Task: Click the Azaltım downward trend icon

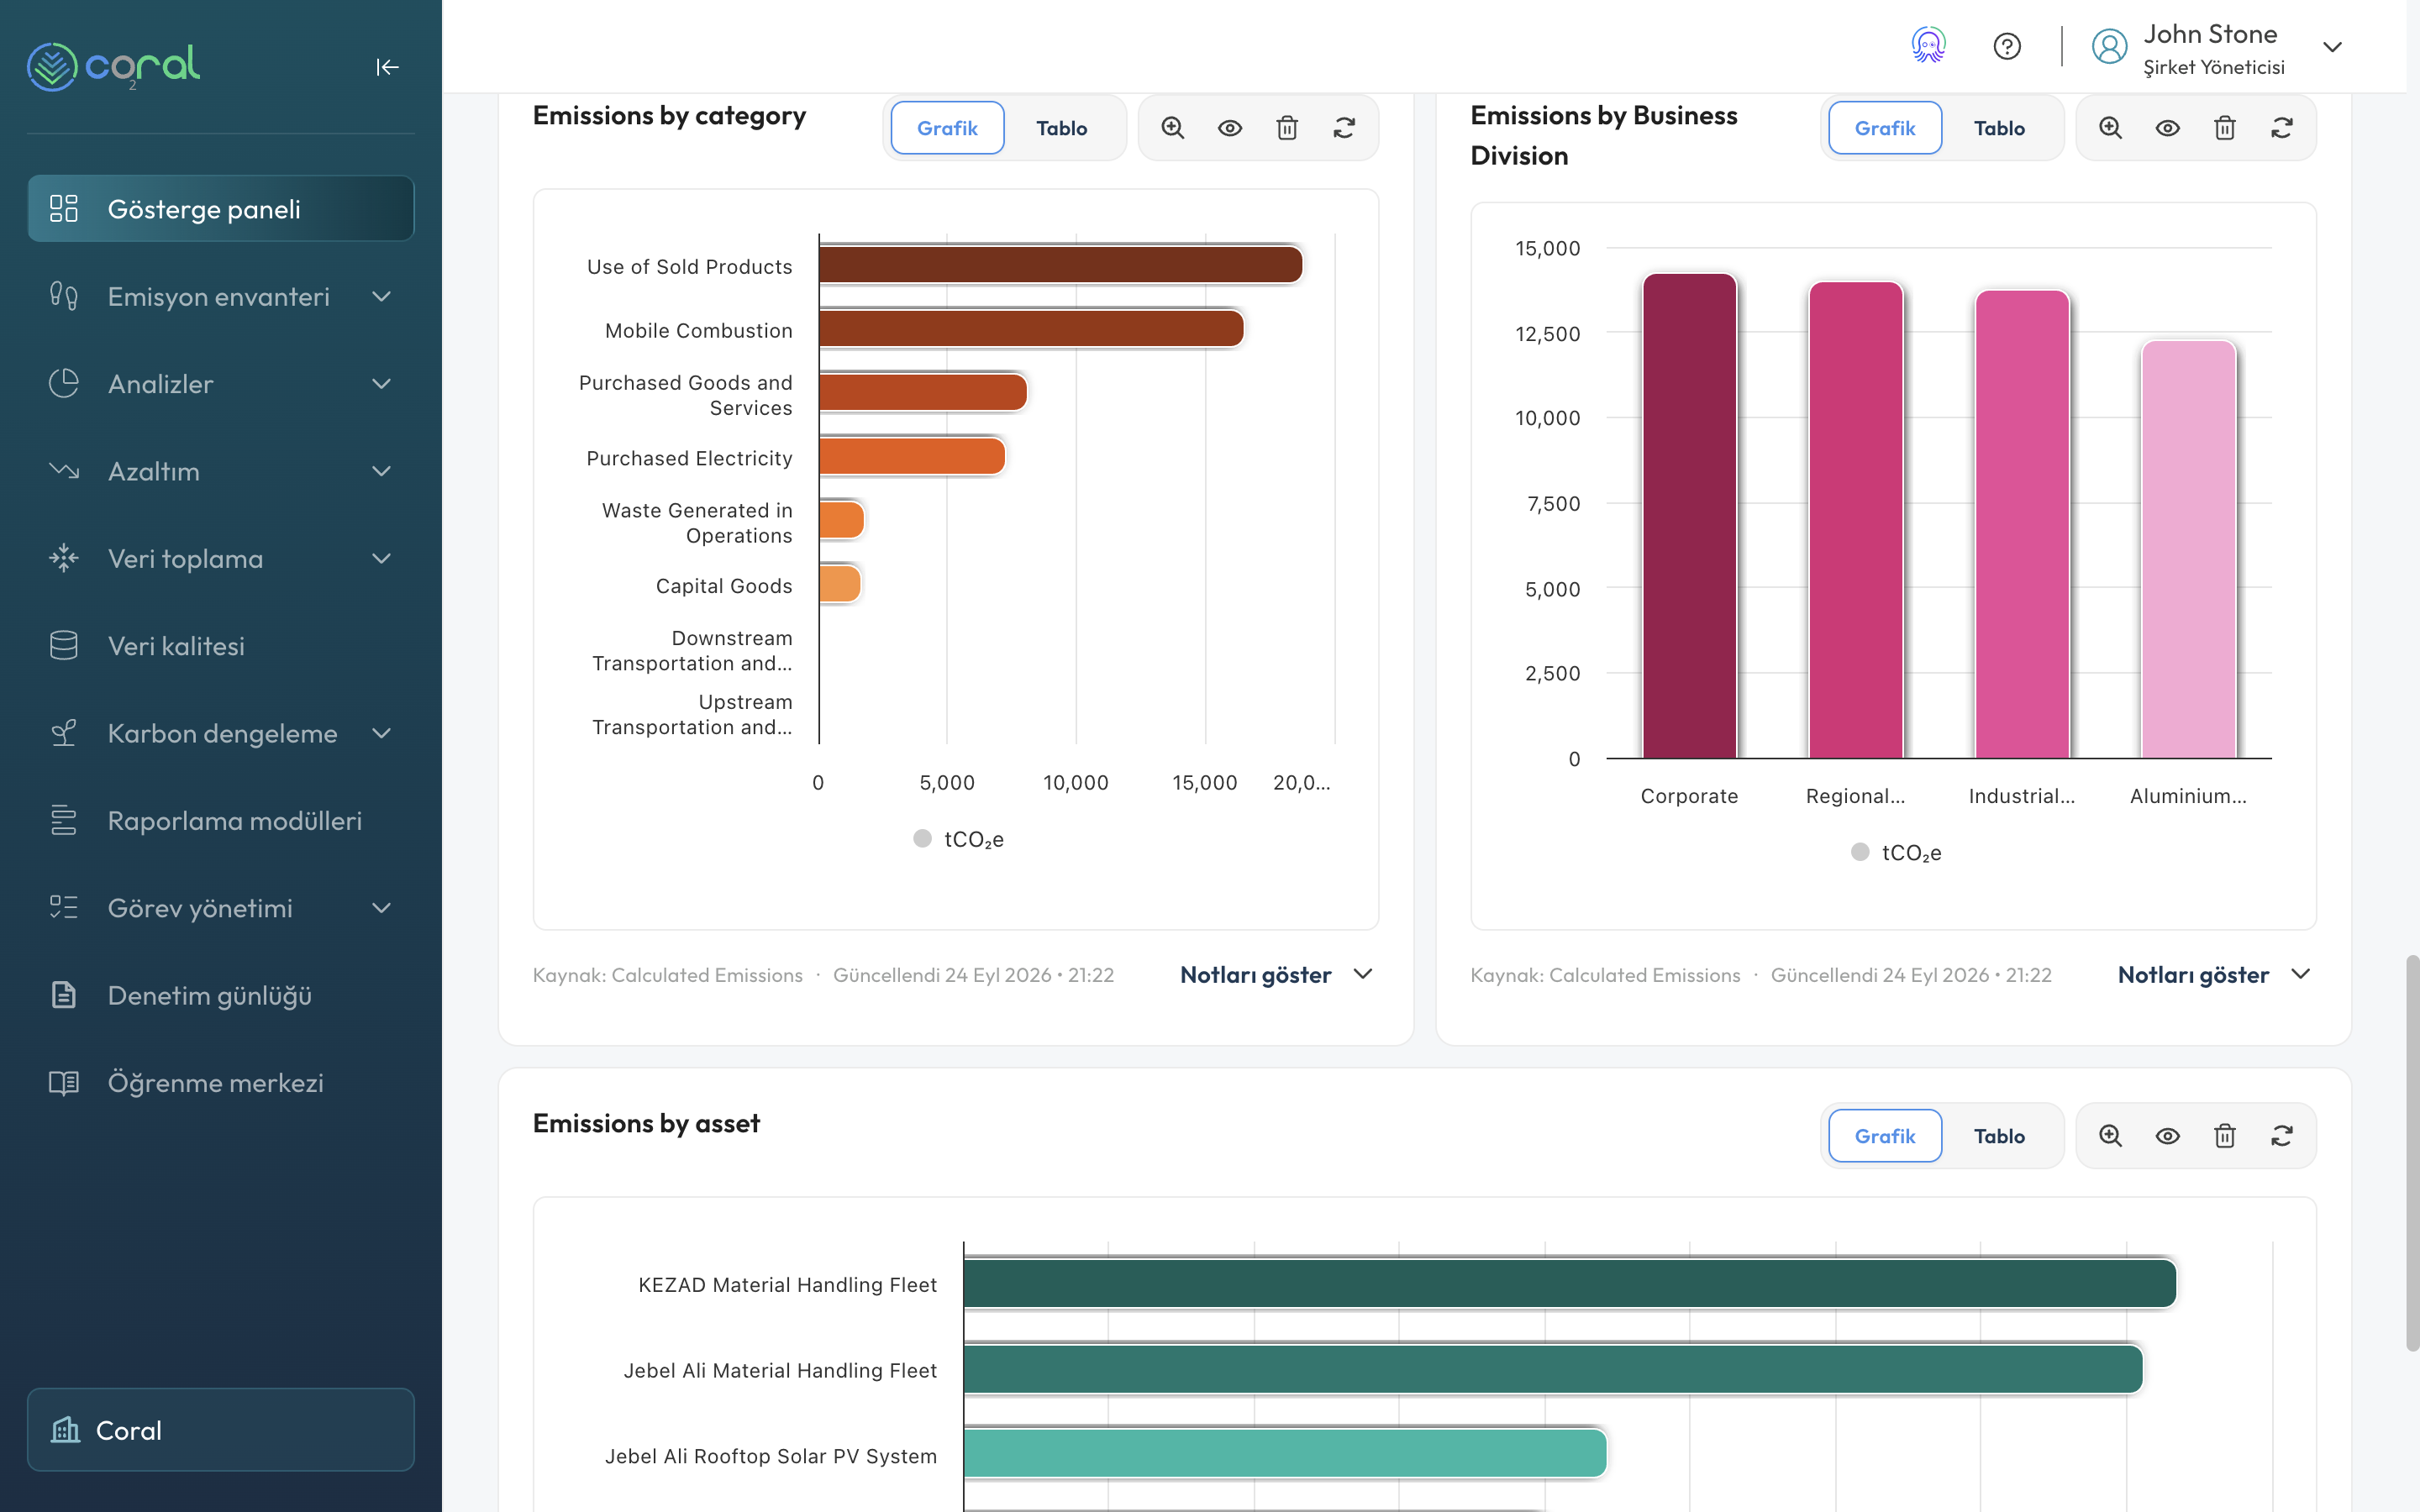Action: pos(64,470)
